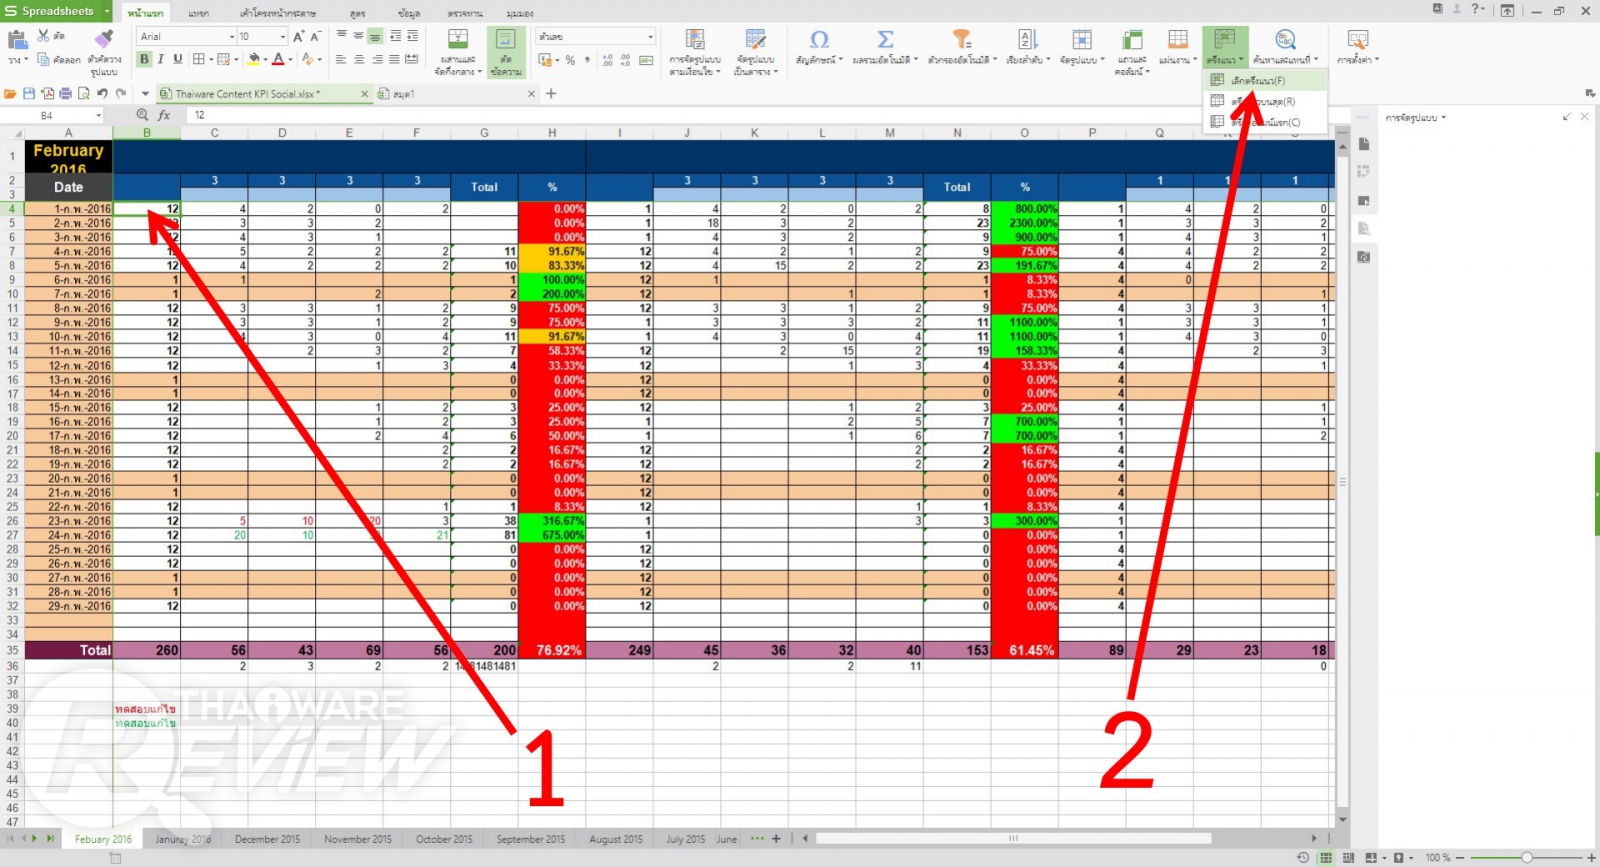Open the help question mark dropdown
1600x867 pixels.
point(1479,9)
